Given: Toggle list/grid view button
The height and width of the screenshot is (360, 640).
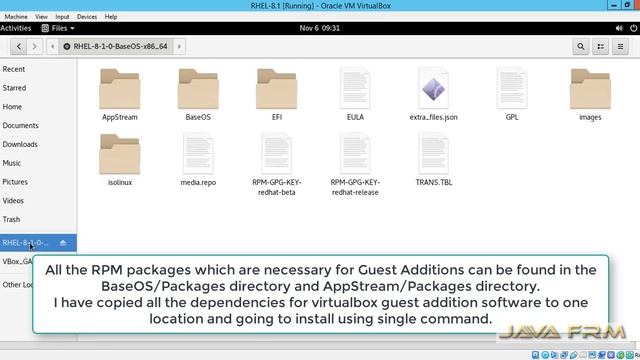Looking at the screenshot, I should click(x=600, y=47).
